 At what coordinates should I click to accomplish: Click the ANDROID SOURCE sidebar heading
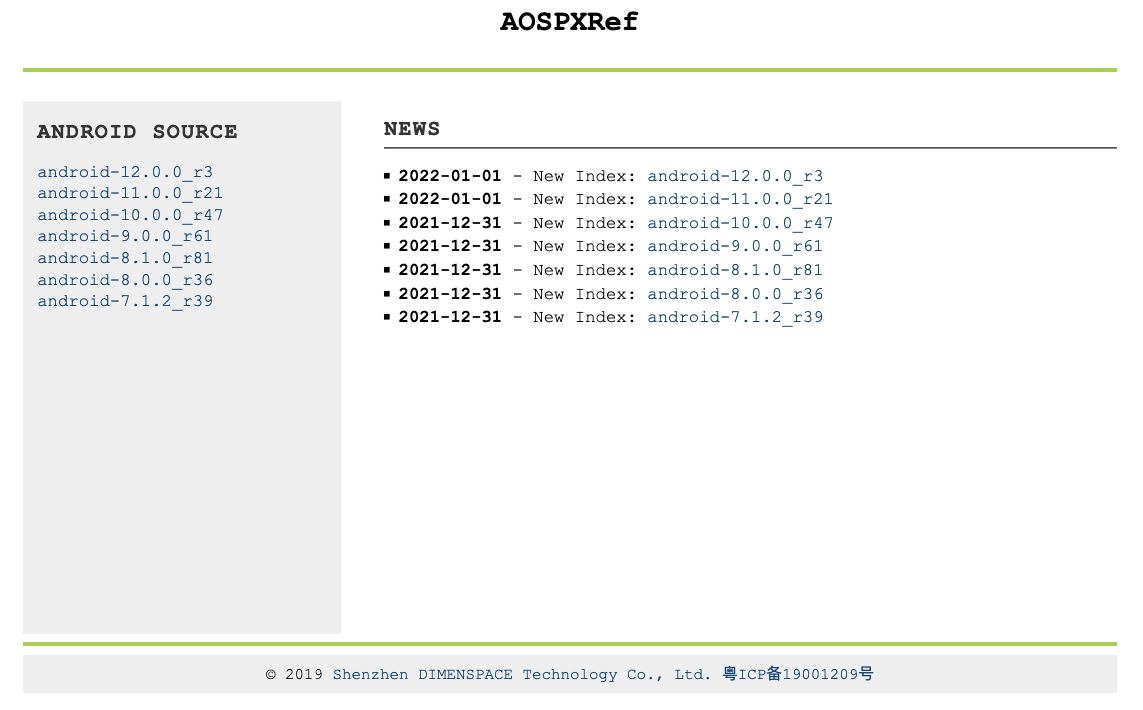pyautogui.click(x=137, y=132)
